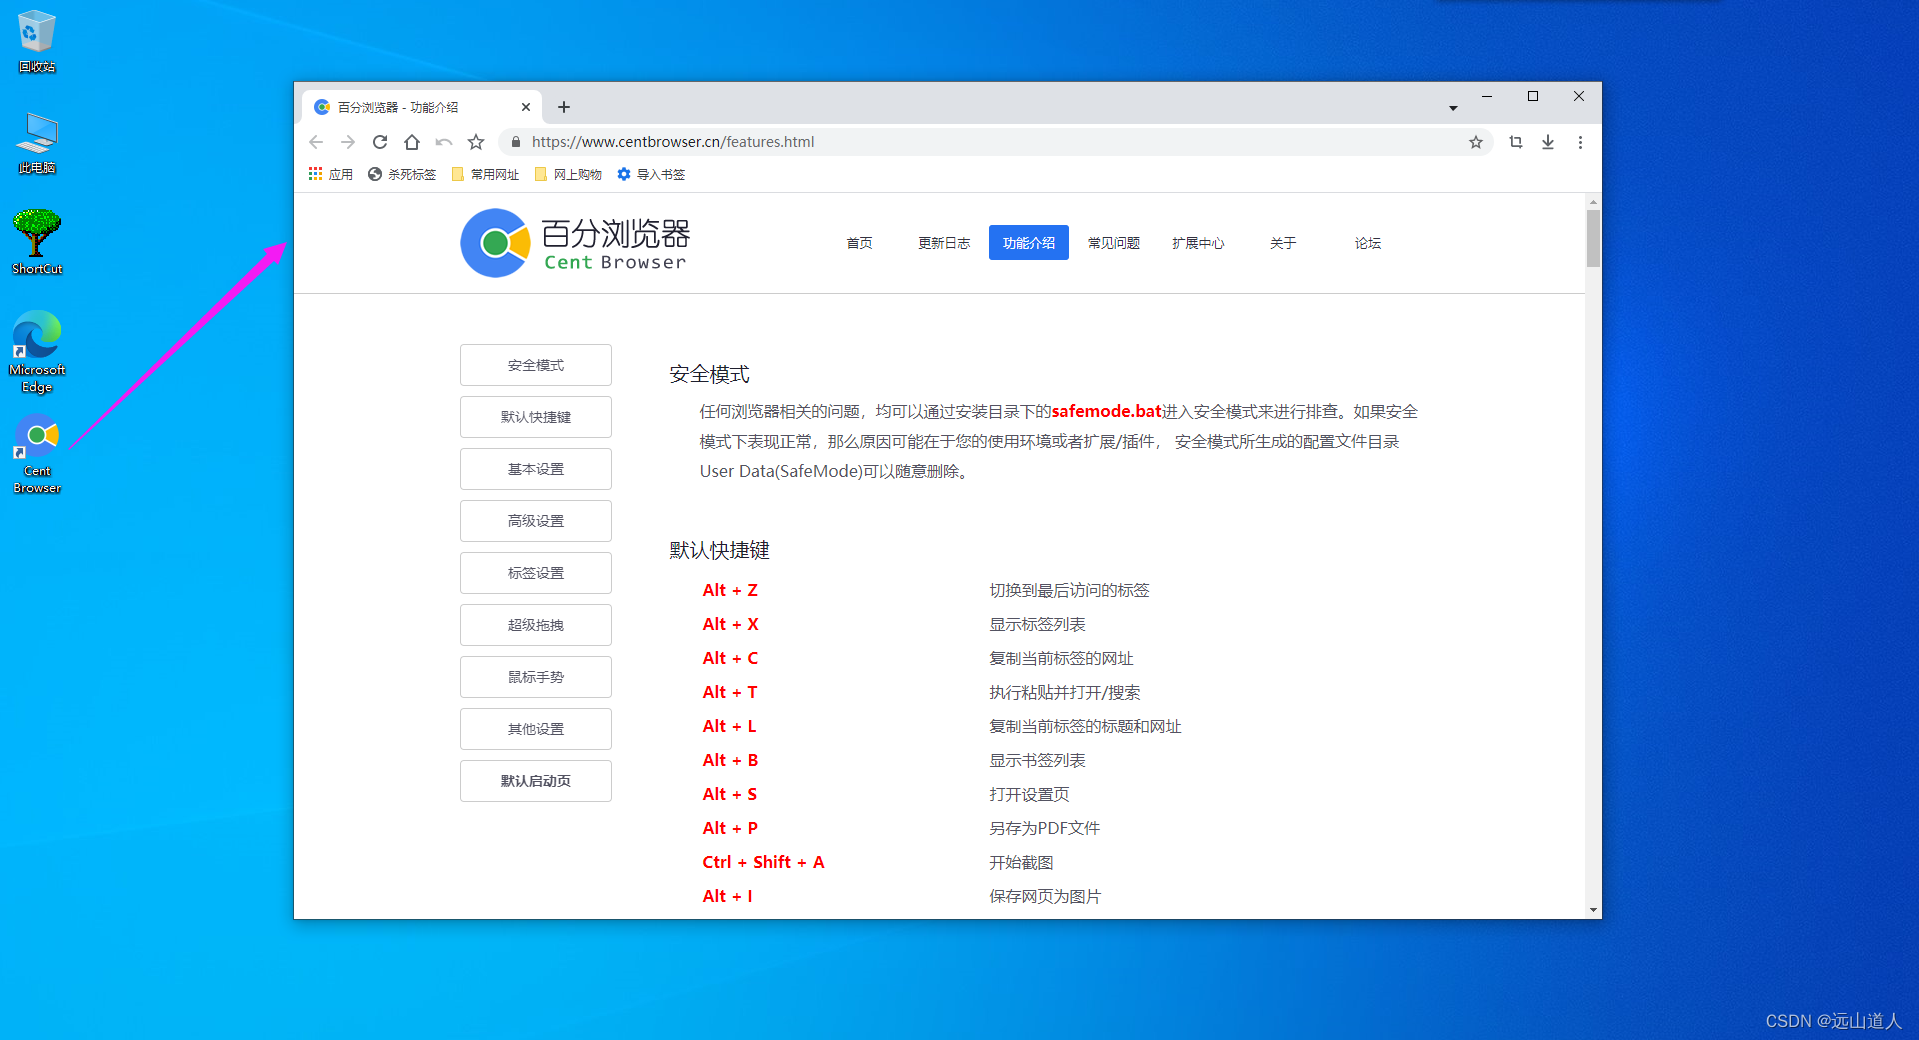This screenshot has height=1040, width=1919.
Task: Click the 安全模式 section heading
Action: 709,374
